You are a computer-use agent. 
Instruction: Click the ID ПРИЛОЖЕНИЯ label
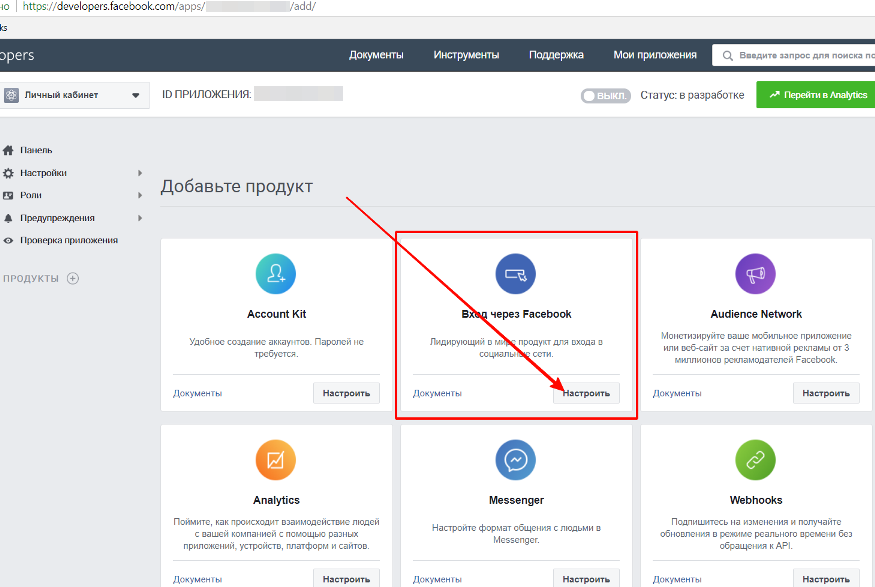coord(206,94)
